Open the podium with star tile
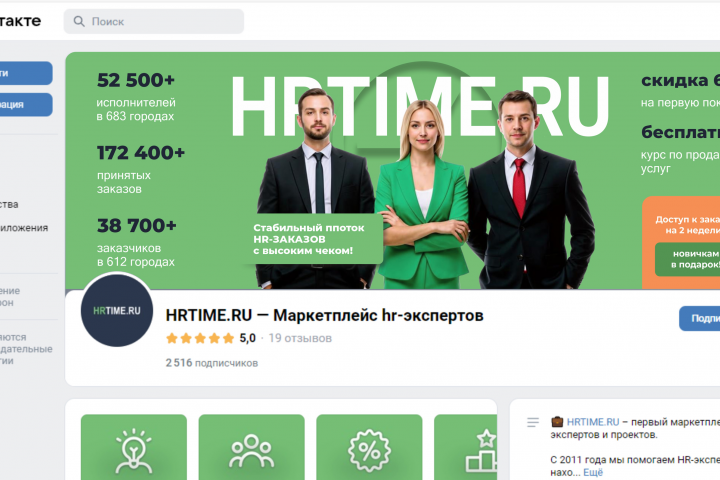Image resolution: width=720 pixels, height=480 pixels. [x=466, y=447]
